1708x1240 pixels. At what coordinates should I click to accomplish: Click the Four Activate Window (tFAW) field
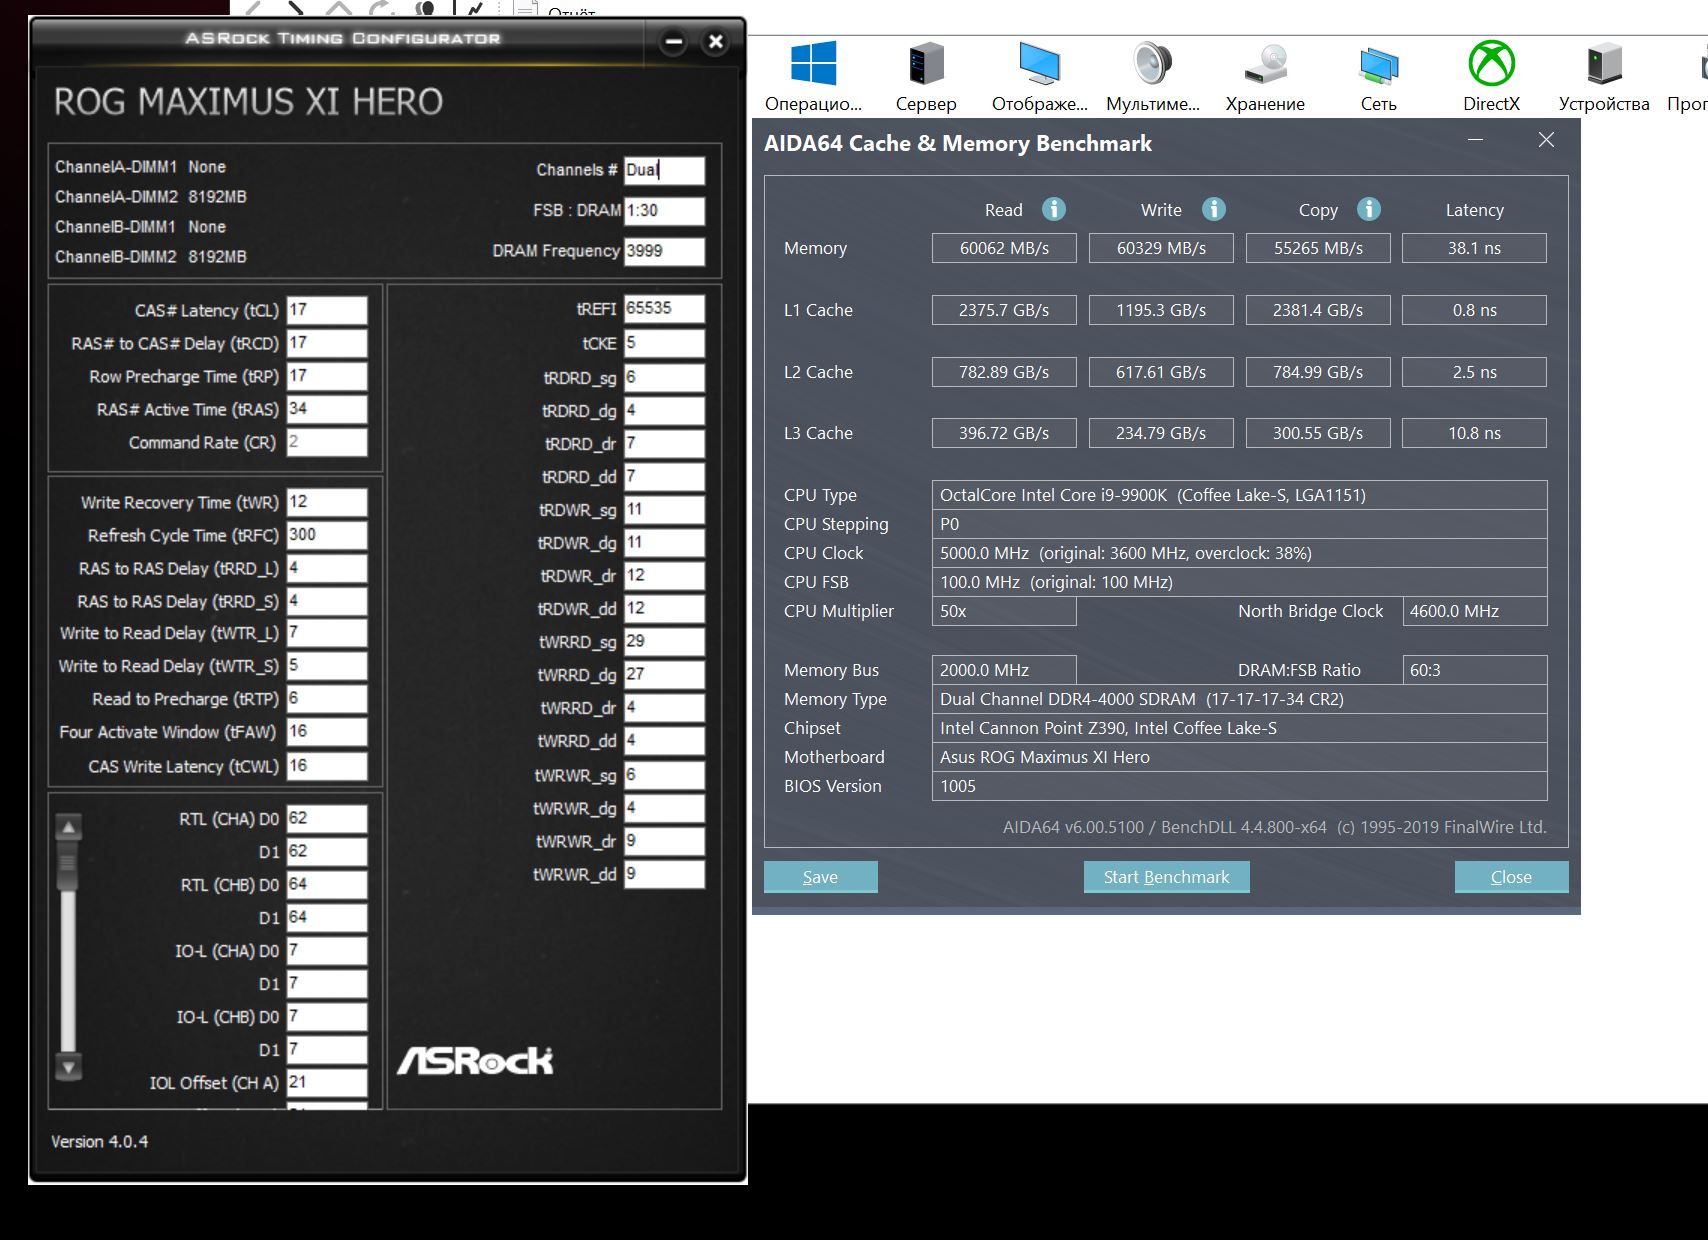tap(327, 732)
